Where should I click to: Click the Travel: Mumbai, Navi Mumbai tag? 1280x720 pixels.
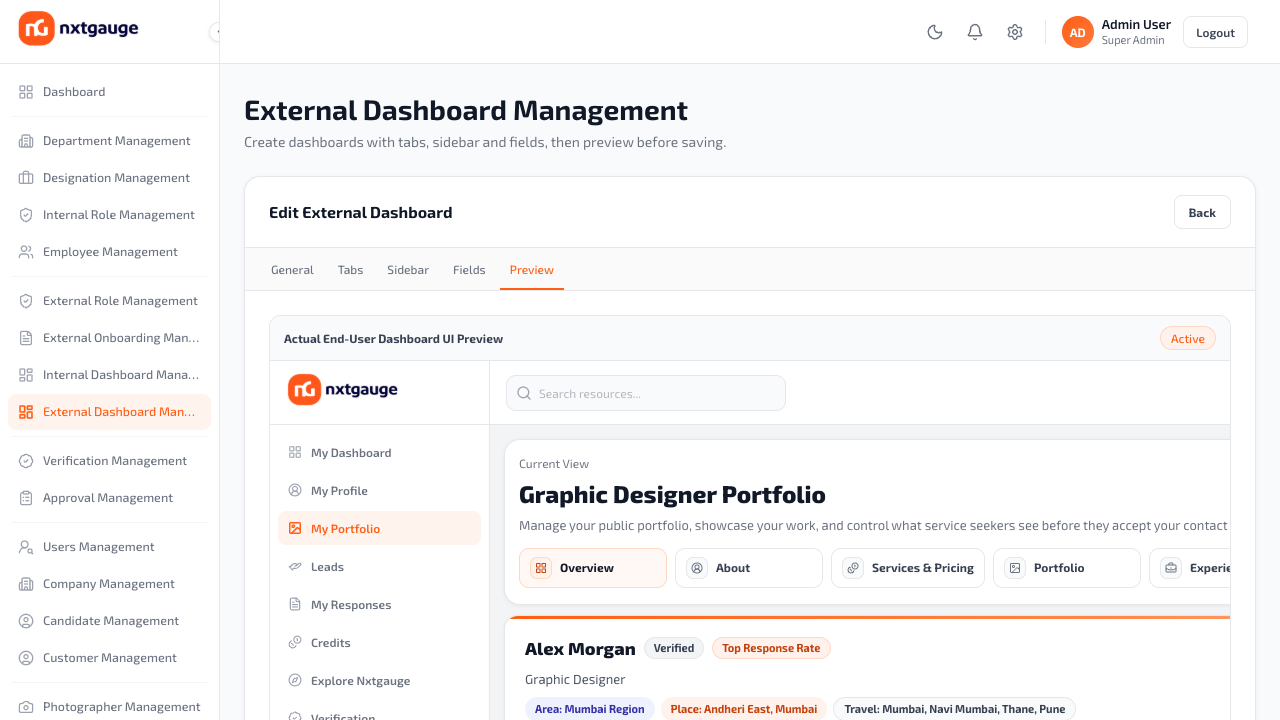pos(955,709)
